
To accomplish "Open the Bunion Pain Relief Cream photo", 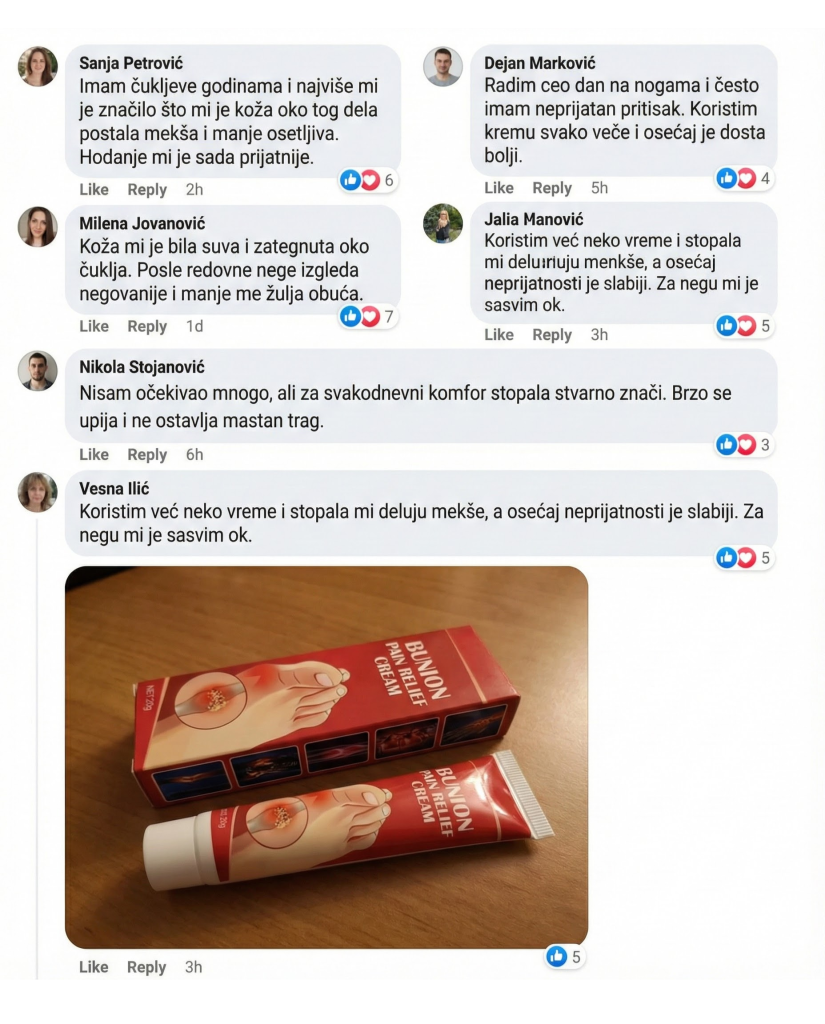I will (x=327, y=758).
